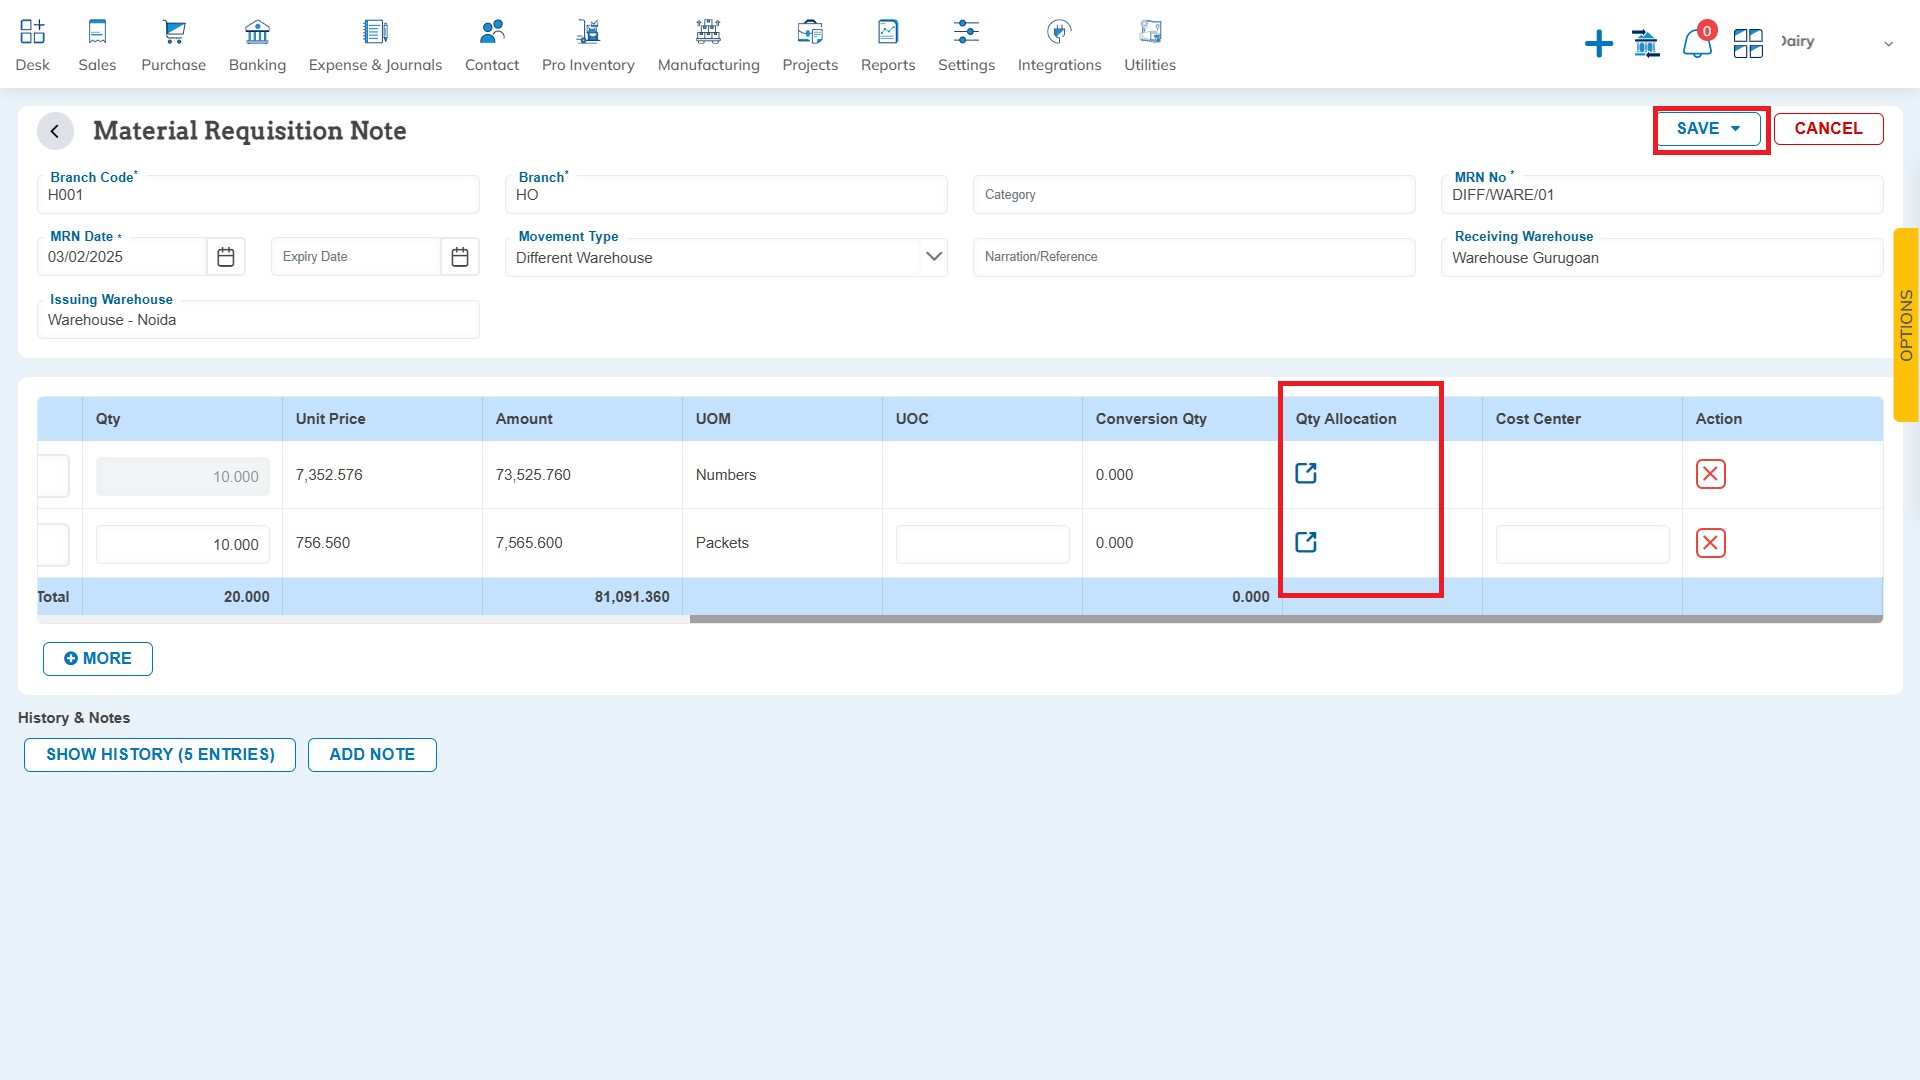The width and height of the screenshot is (1920, 1080).
Task: Click Qty input in Numbers row
Action: click(183, 476)
